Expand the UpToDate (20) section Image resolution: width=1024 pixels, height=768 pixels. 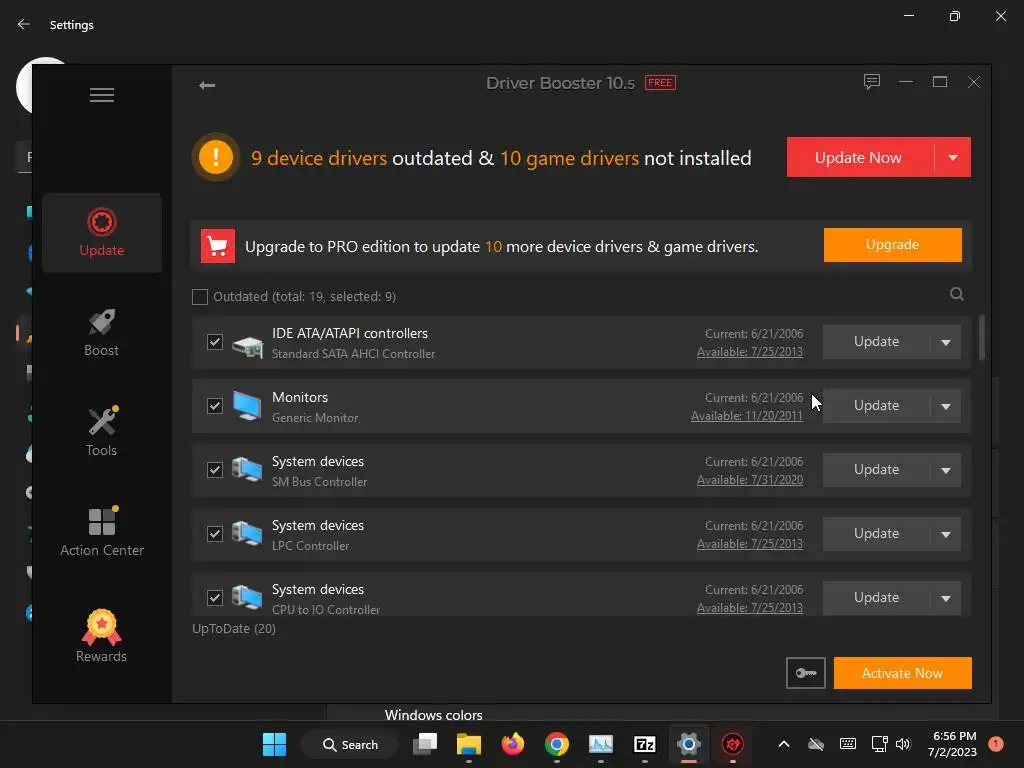tap(234, 628)
